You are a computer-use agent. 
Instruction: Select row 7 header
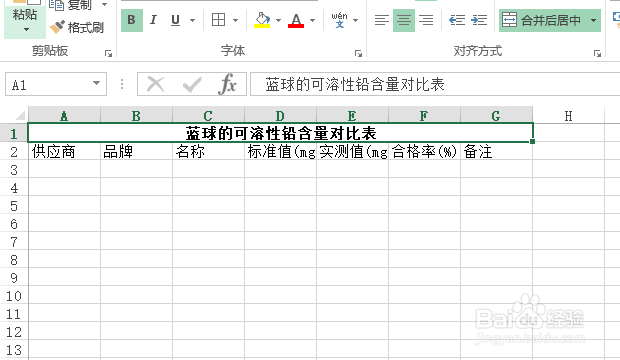coord(14,242)
